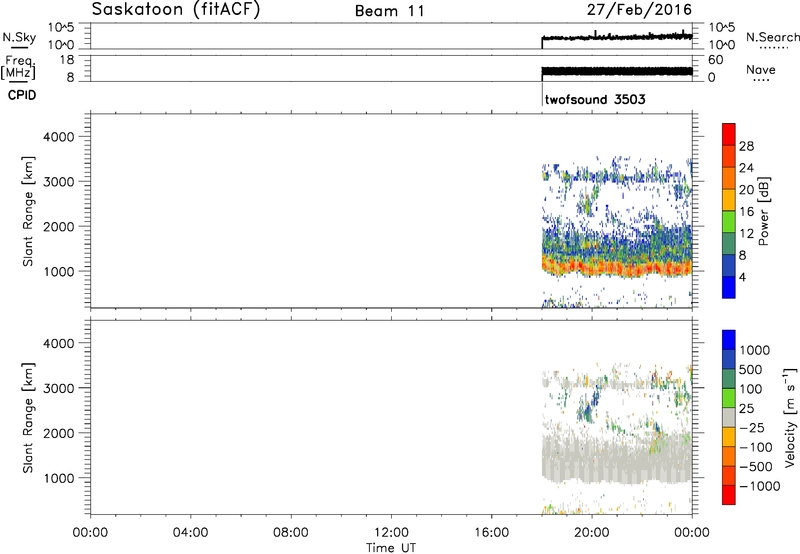The width and height of the screenshot is (800, 554).
Task: Click the gray ground-scatter band in velocity panel
Action: point(616,458)
